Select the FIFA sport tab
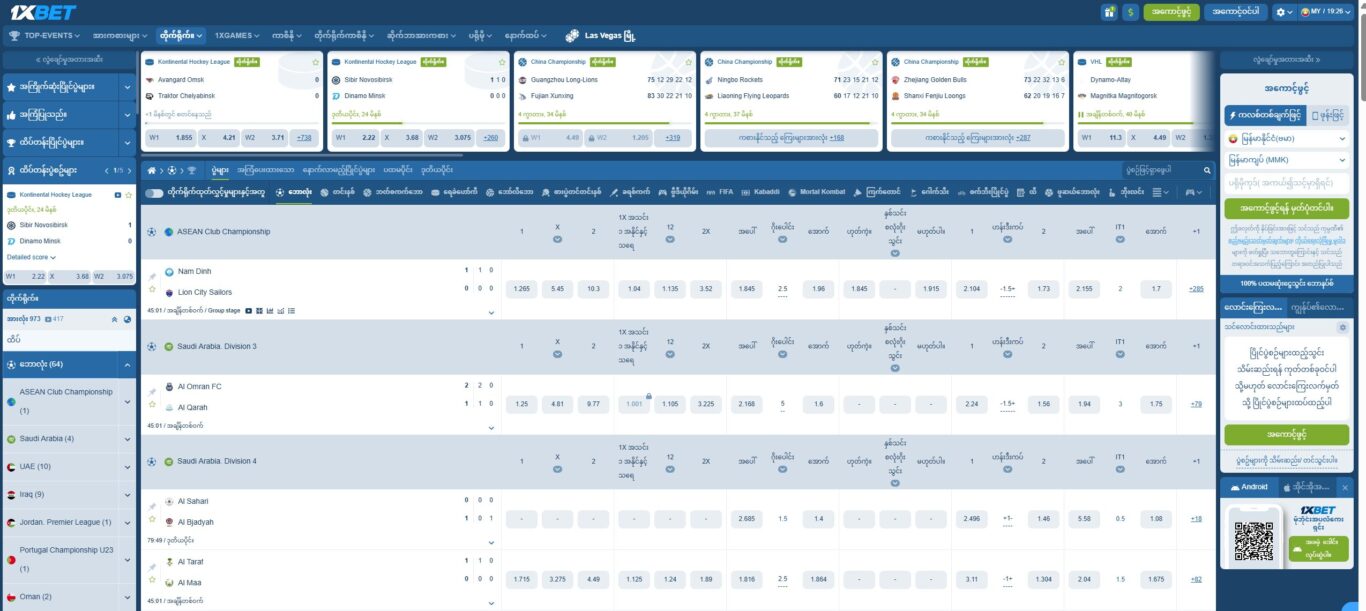The width and height of the screenshot is (1366, 611). (x=719, y=192)
